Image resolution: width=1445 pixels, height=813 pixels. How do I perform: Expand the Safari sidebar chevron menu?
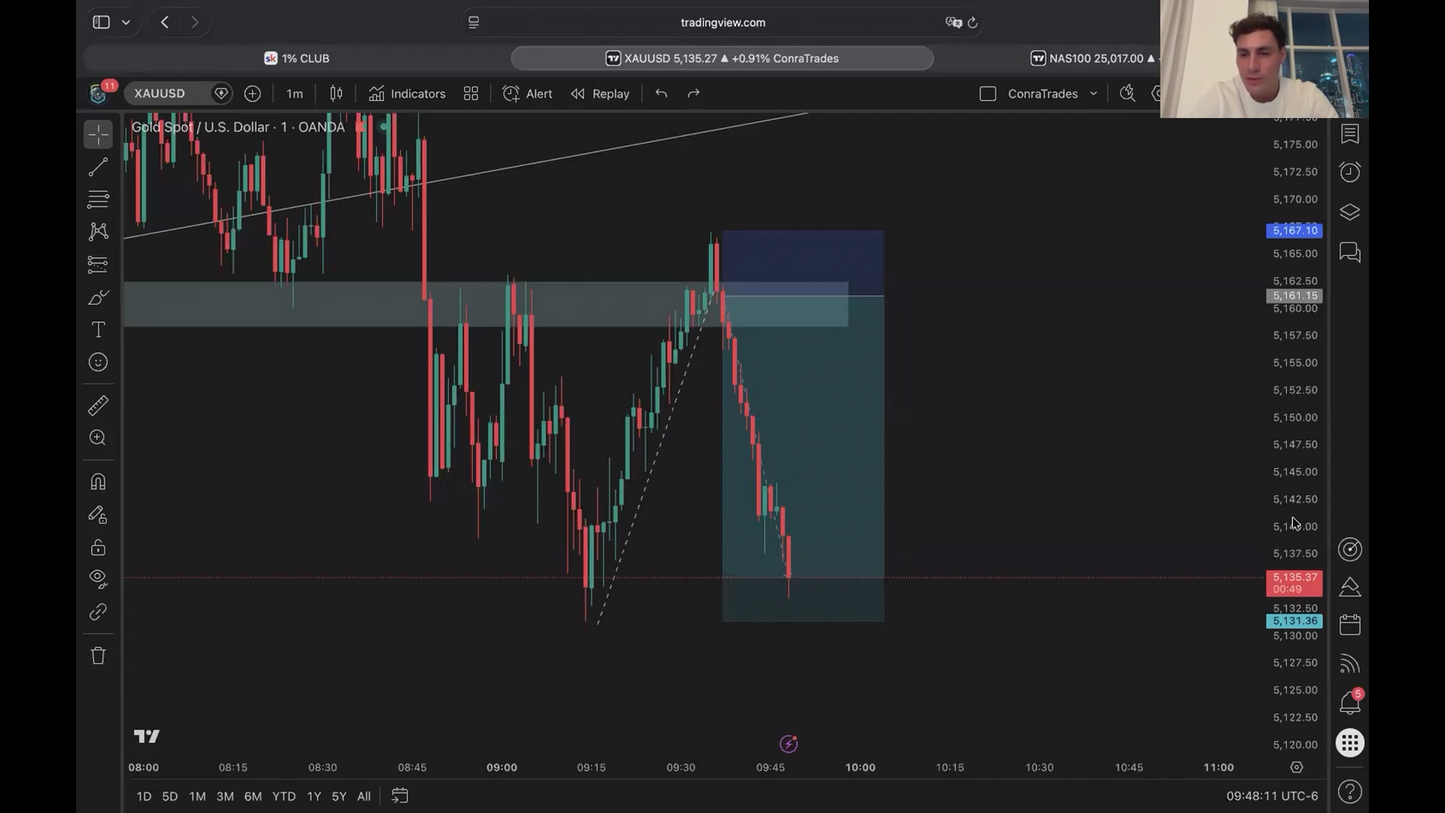coord(126,22)
